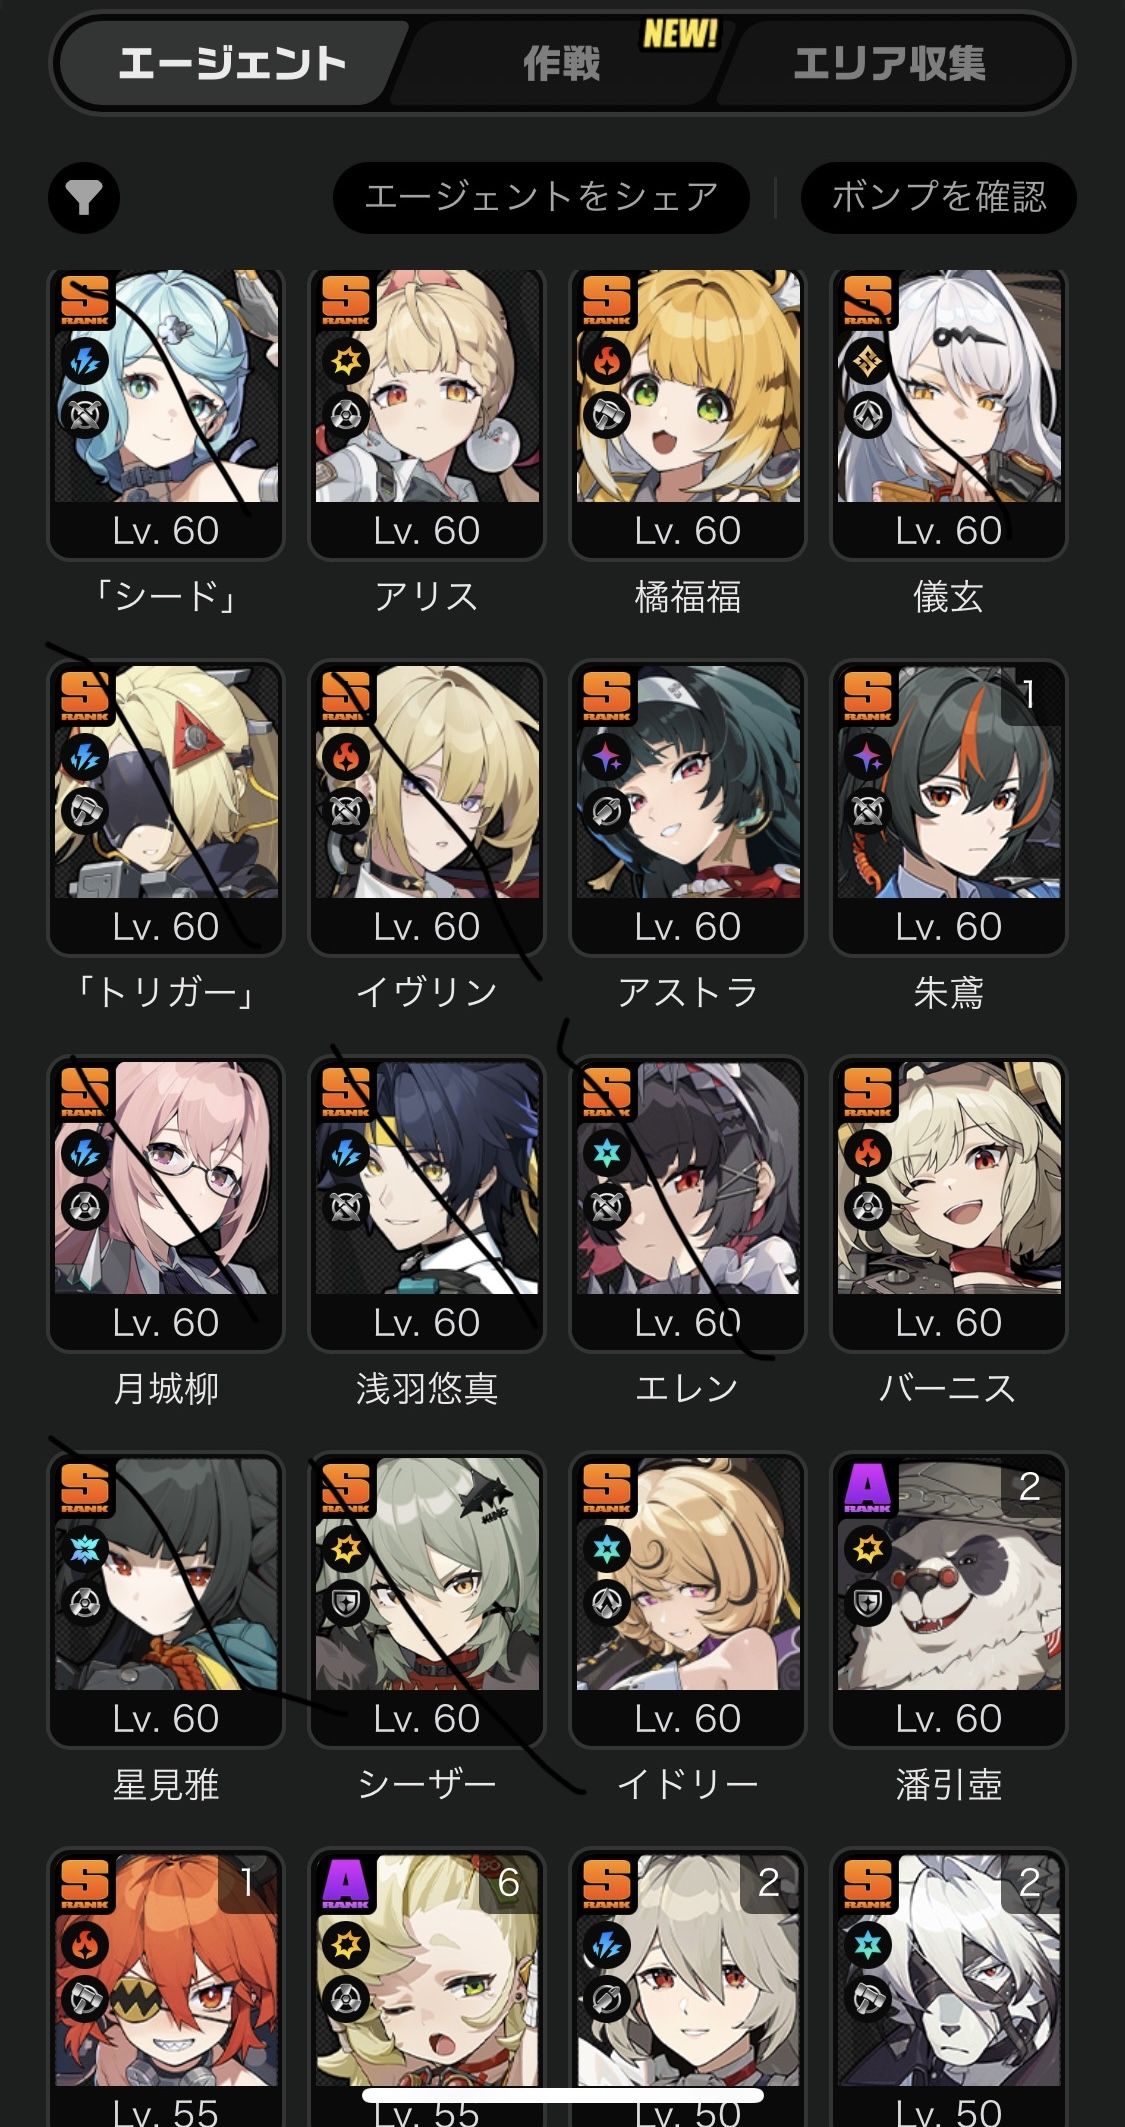Switch to the 作戦 tab

(x=562, y=65)
